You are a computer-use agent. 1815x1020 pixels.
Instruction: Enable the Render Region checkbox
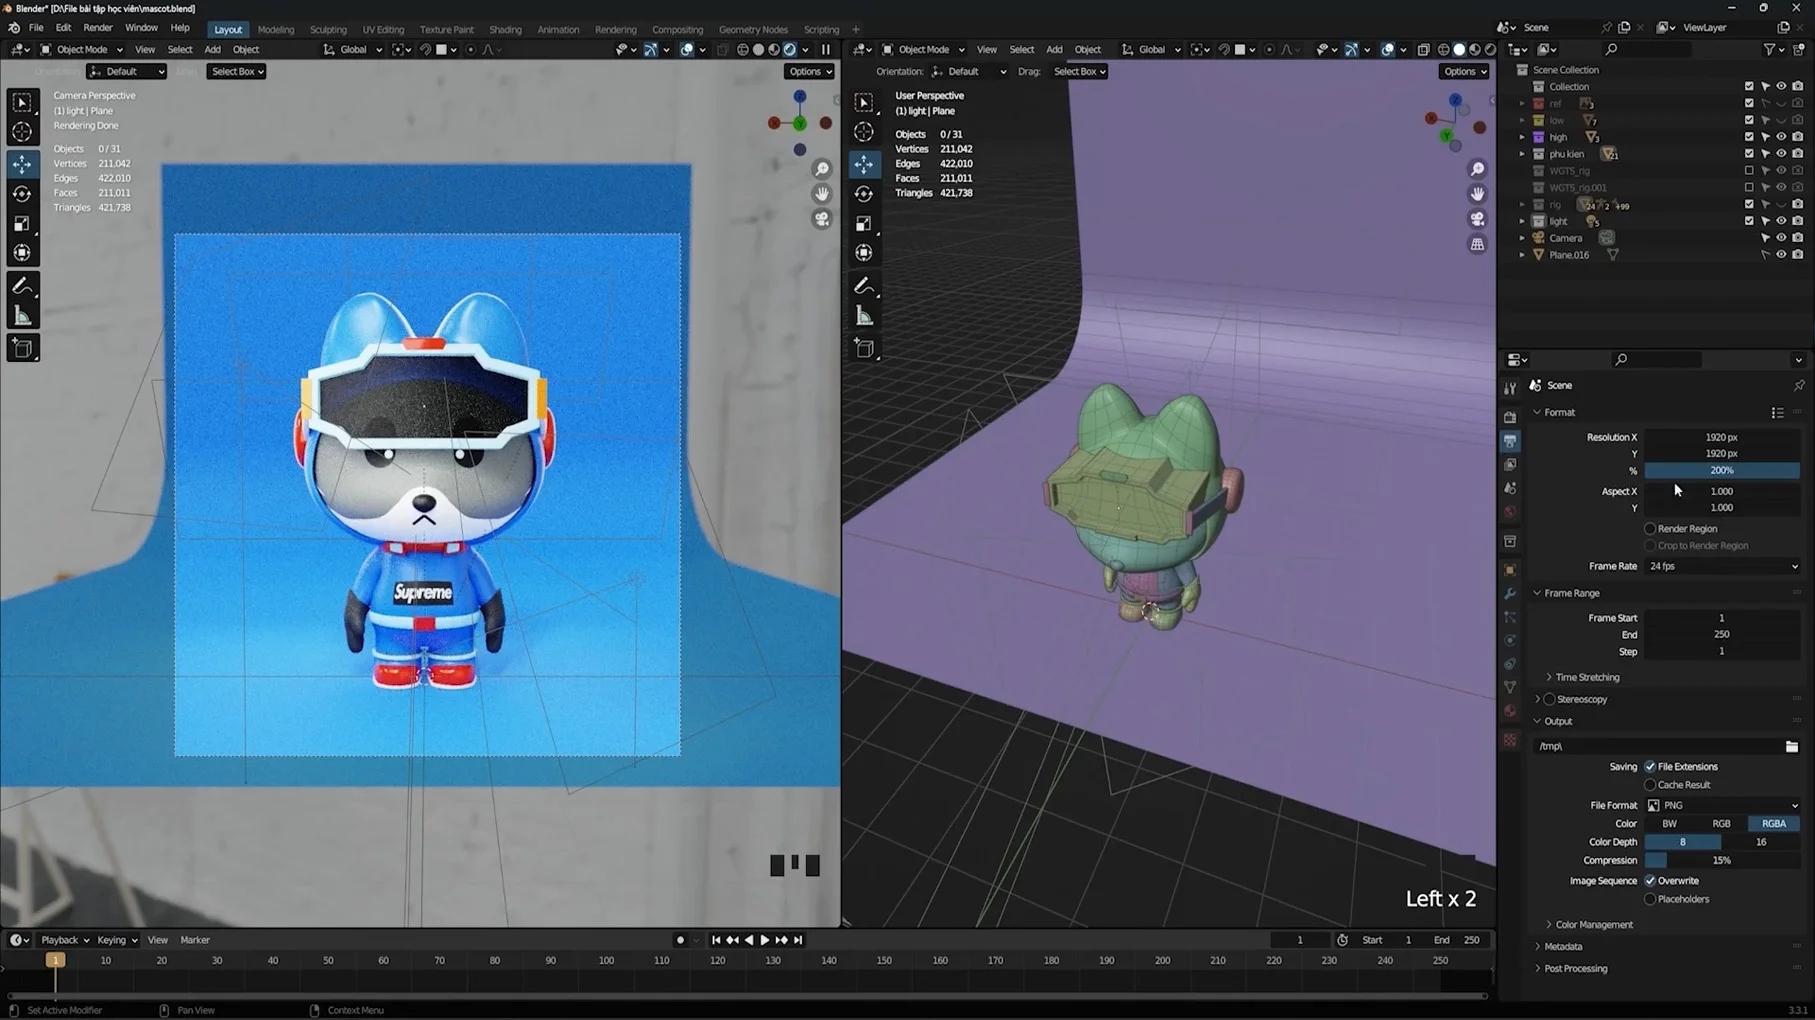(1650, 529)
